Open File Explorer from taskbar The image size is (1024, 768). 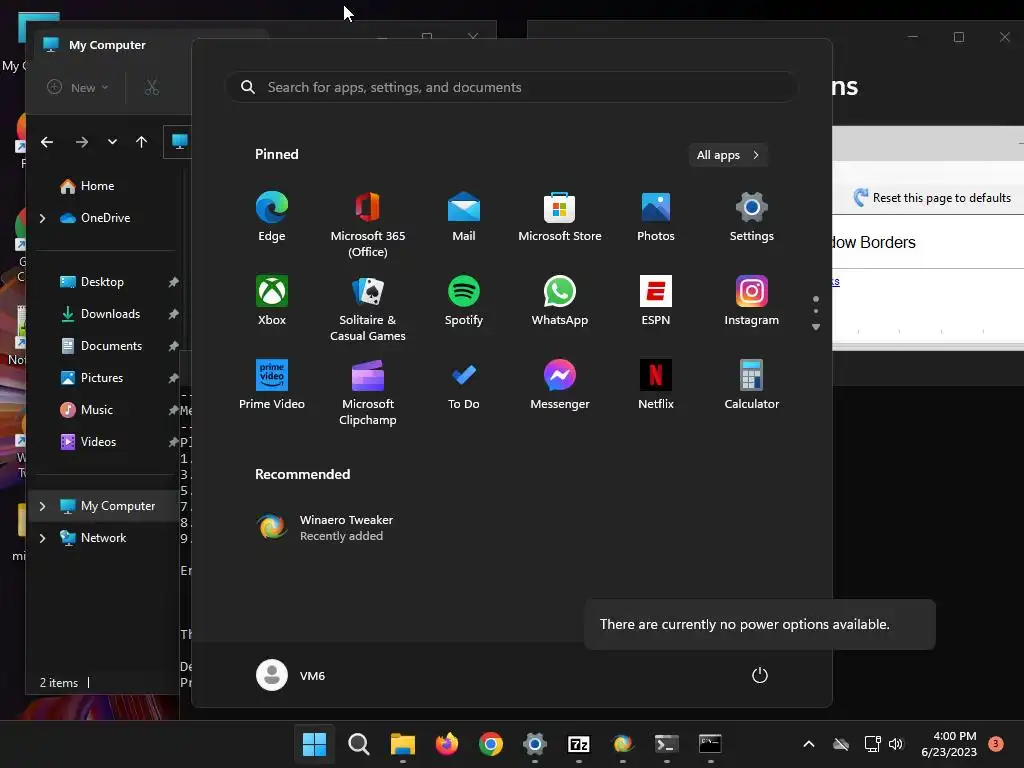click(x=403, y=744)
